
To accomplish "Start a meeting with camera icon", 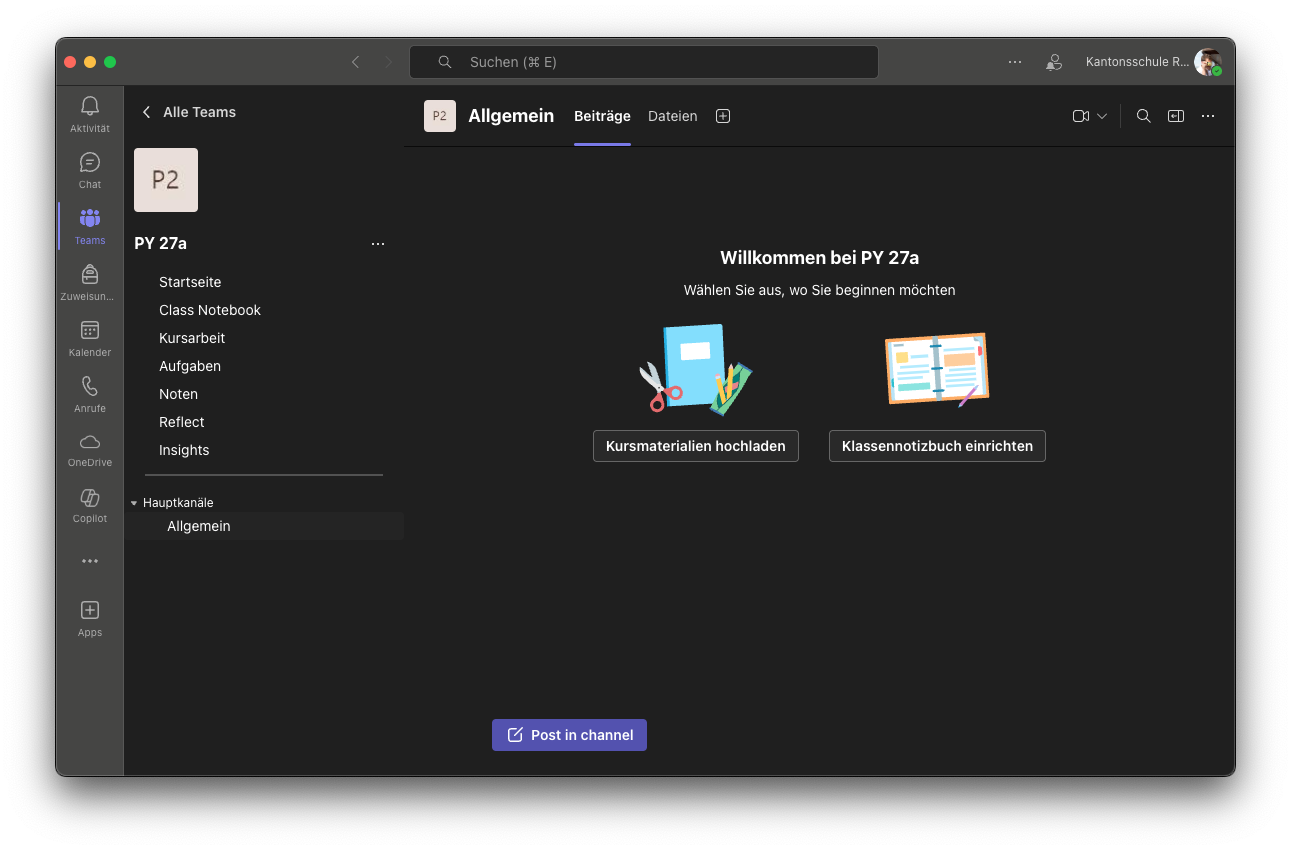I will tap(1081, 116).
